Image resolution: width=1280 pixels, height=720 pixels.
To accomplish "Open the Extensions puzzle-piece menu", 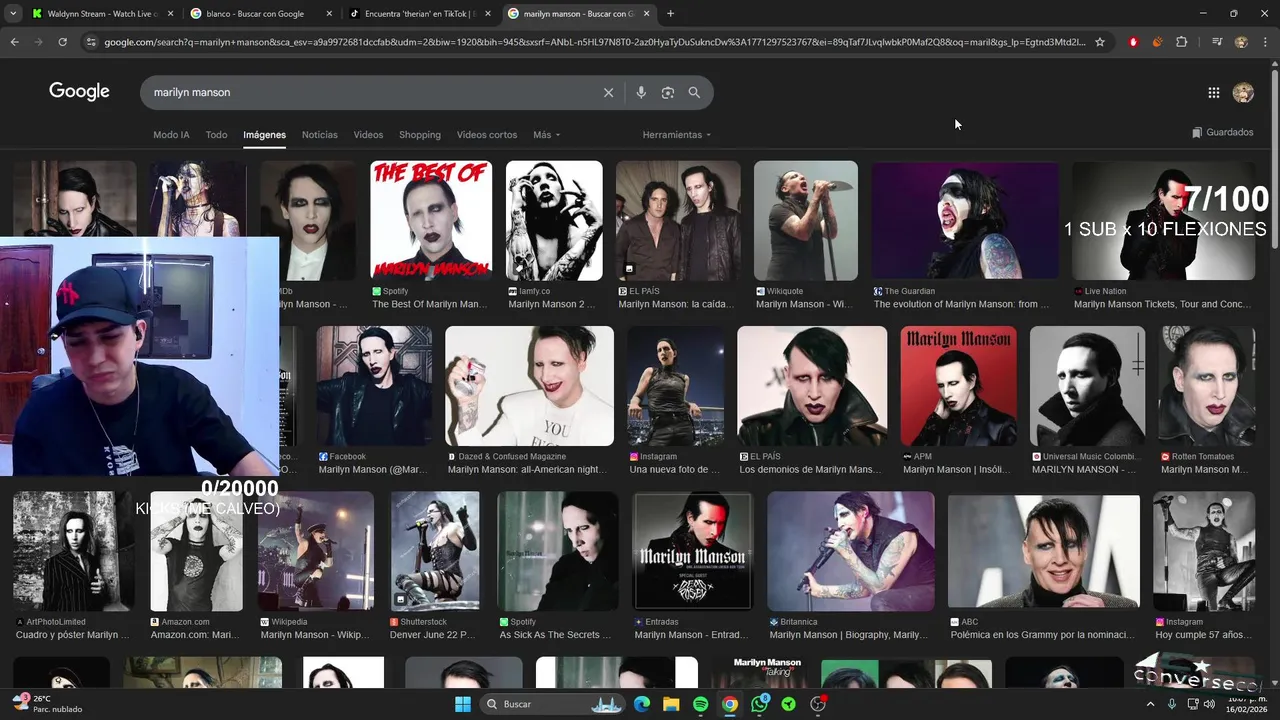I will click(1182, 42).
